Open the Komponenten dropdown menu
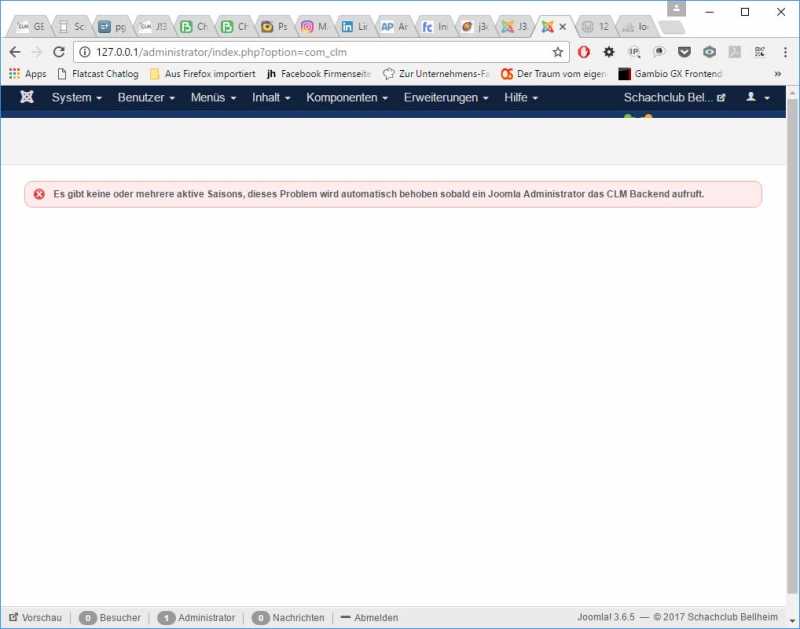Viewport: 800px width, 629px height. pos(347,97)
